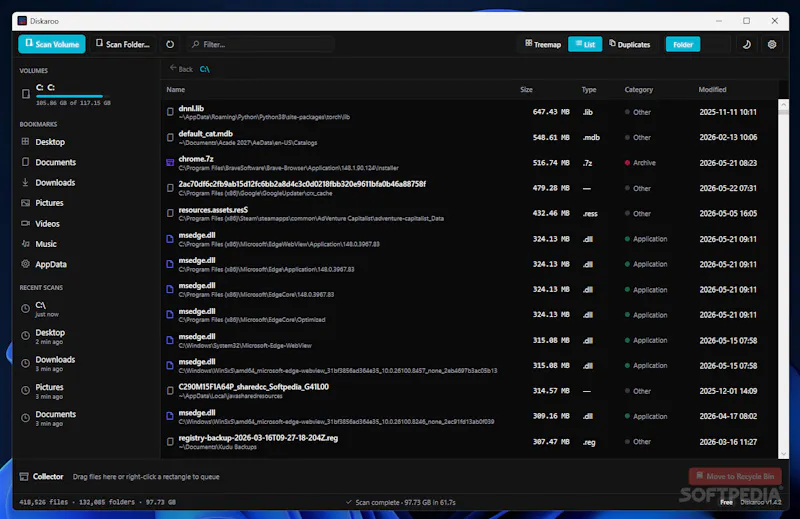The width and height of the screenshot is (800, 519).
Task: Click Archive category dot on chrome.7z row
Action: coord(627,163)
